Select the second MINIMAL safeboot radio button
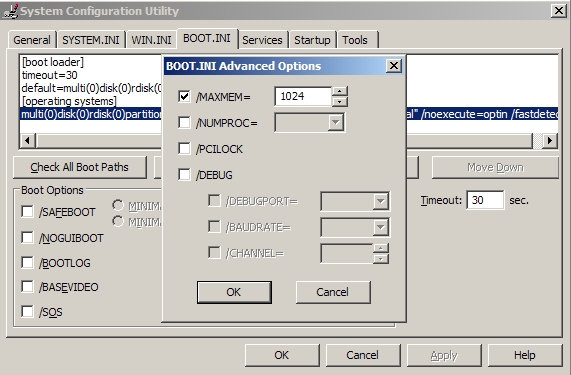 click(x=118, y=221)
